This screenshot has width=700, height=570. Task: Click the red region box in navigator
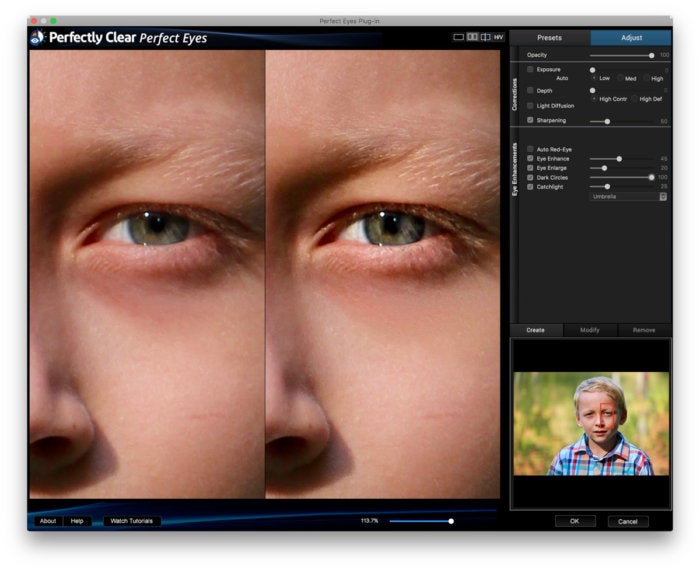[x=608, y=415]
